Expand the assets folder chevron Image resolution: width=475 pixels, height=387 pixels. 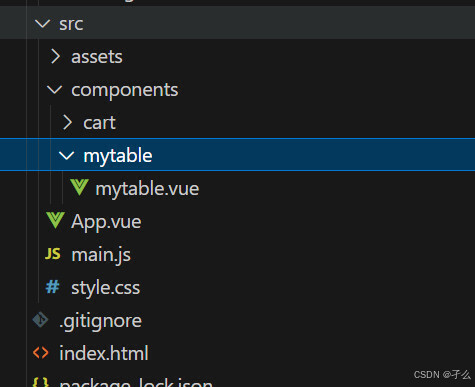pos(55,56)
